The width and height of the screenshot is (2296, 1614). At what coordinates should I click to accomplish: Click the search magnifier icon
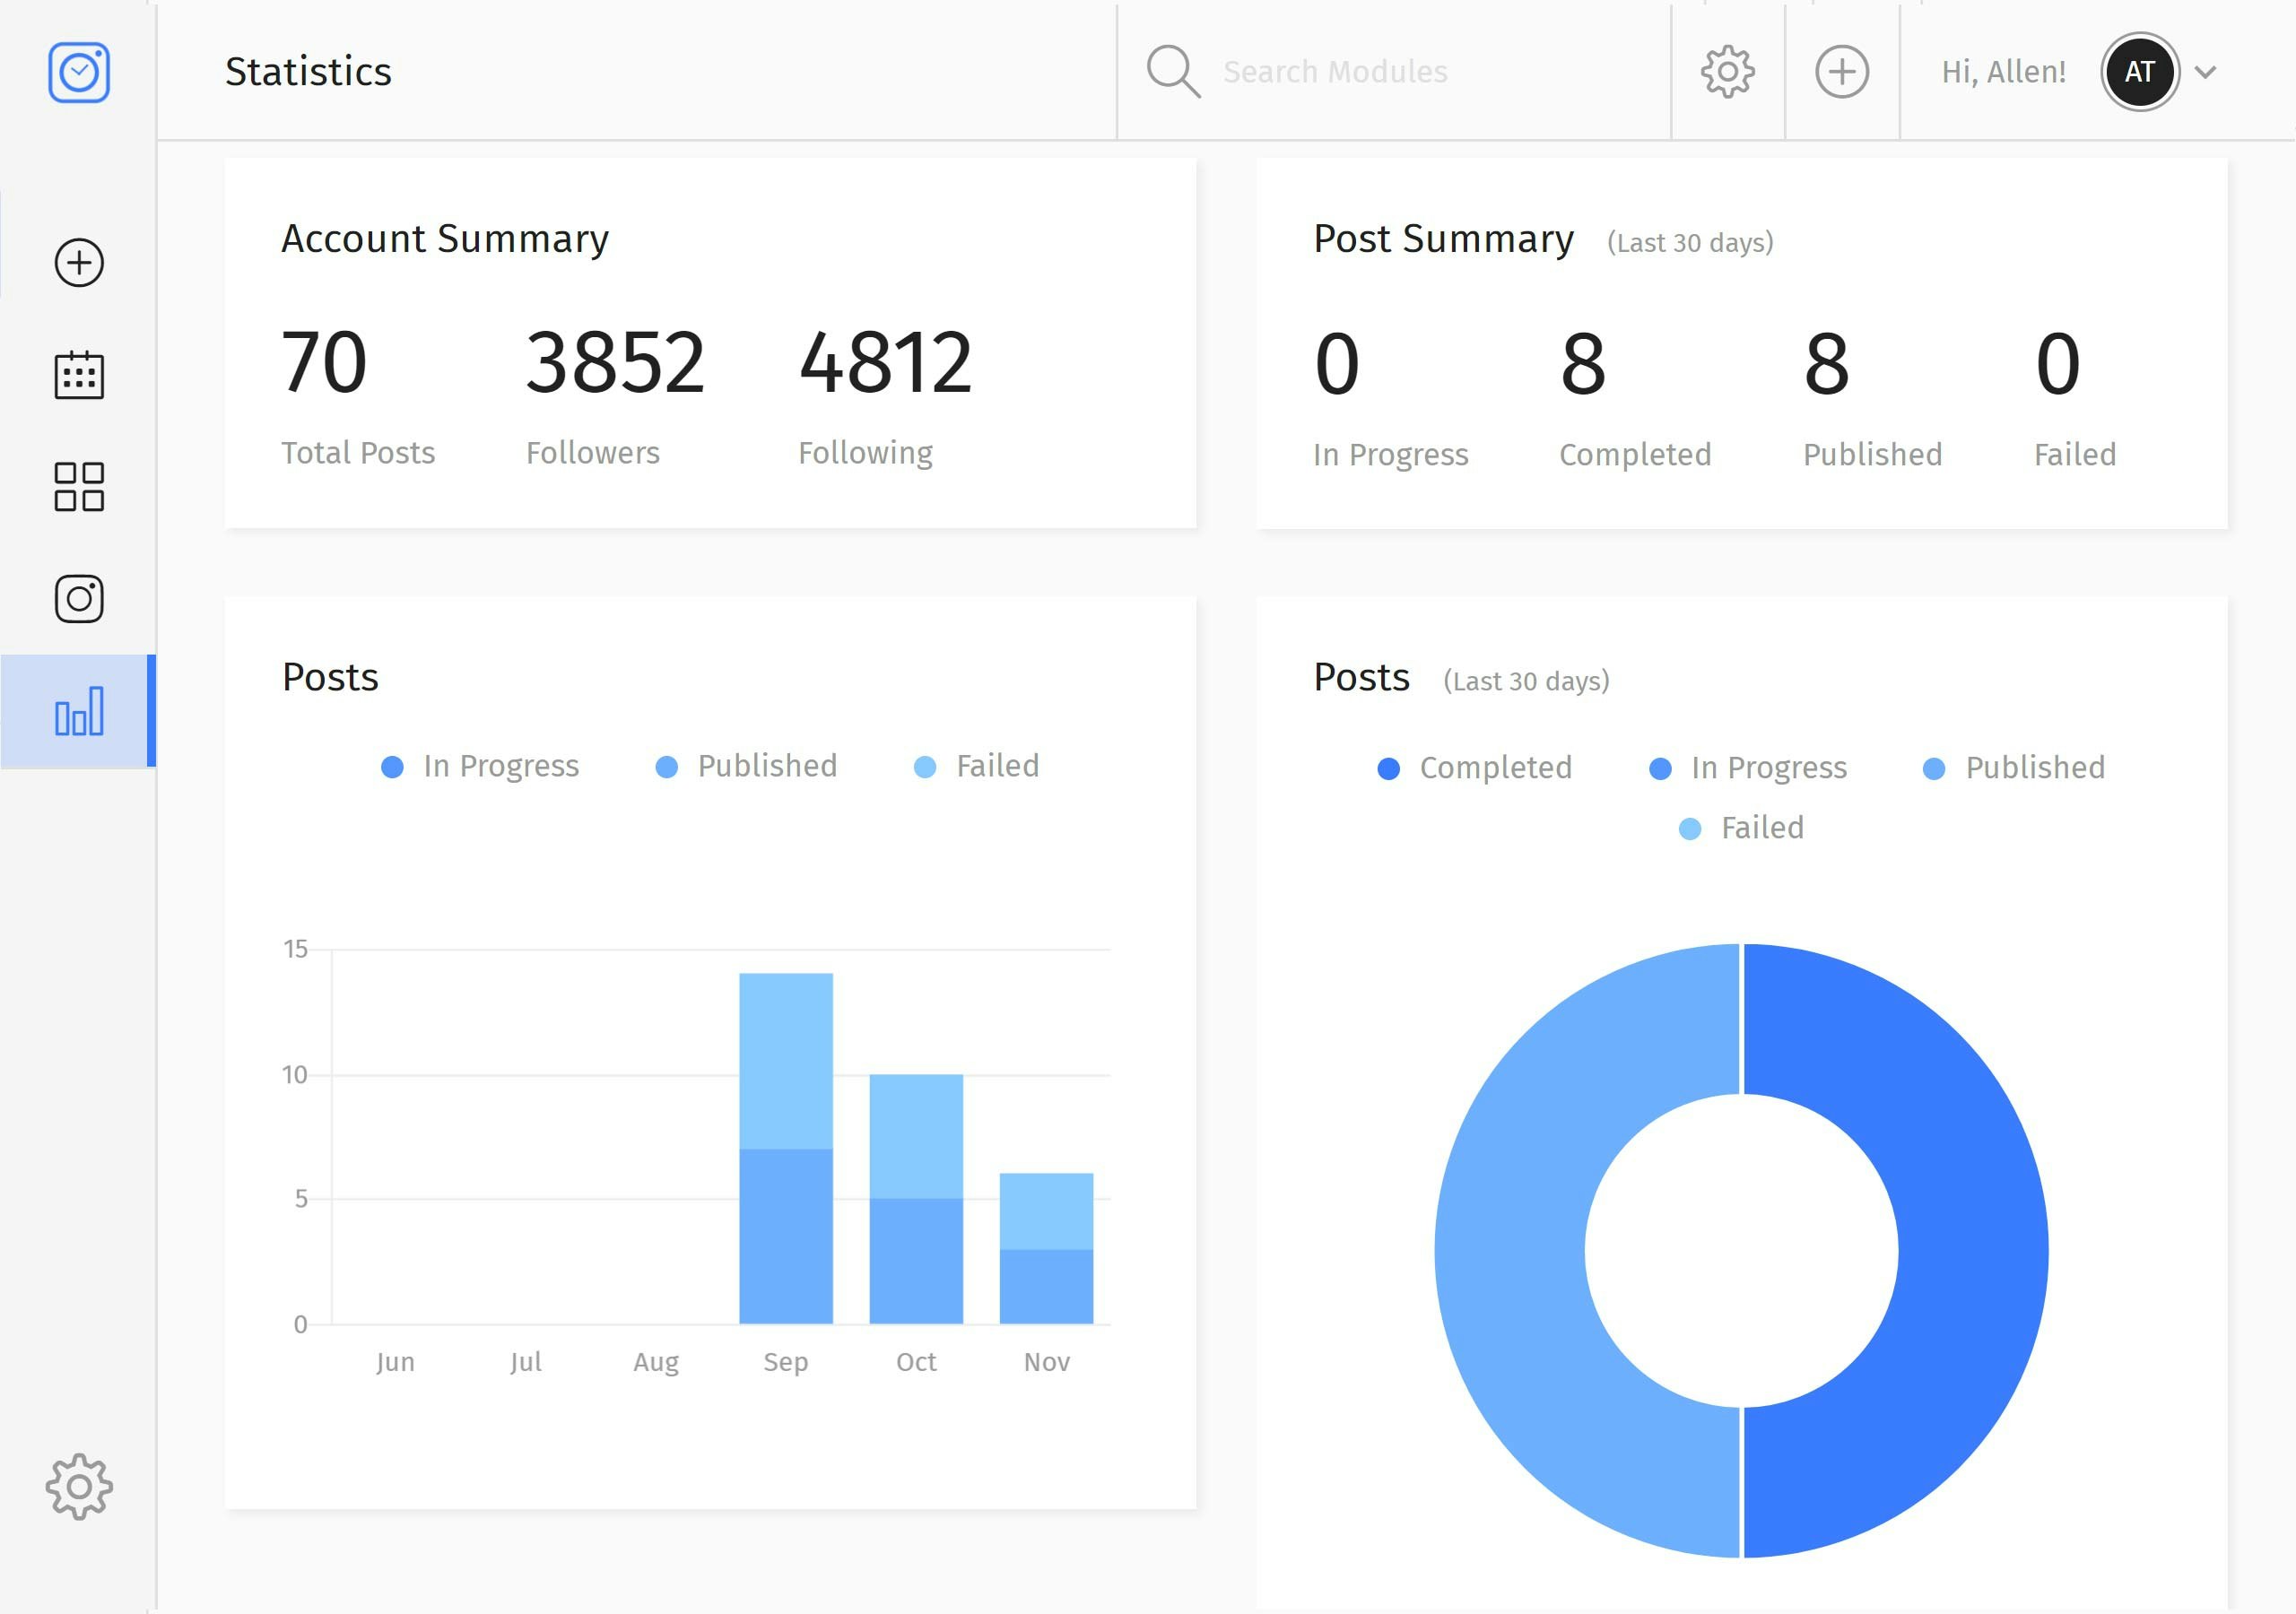(x=1172, y=72)
